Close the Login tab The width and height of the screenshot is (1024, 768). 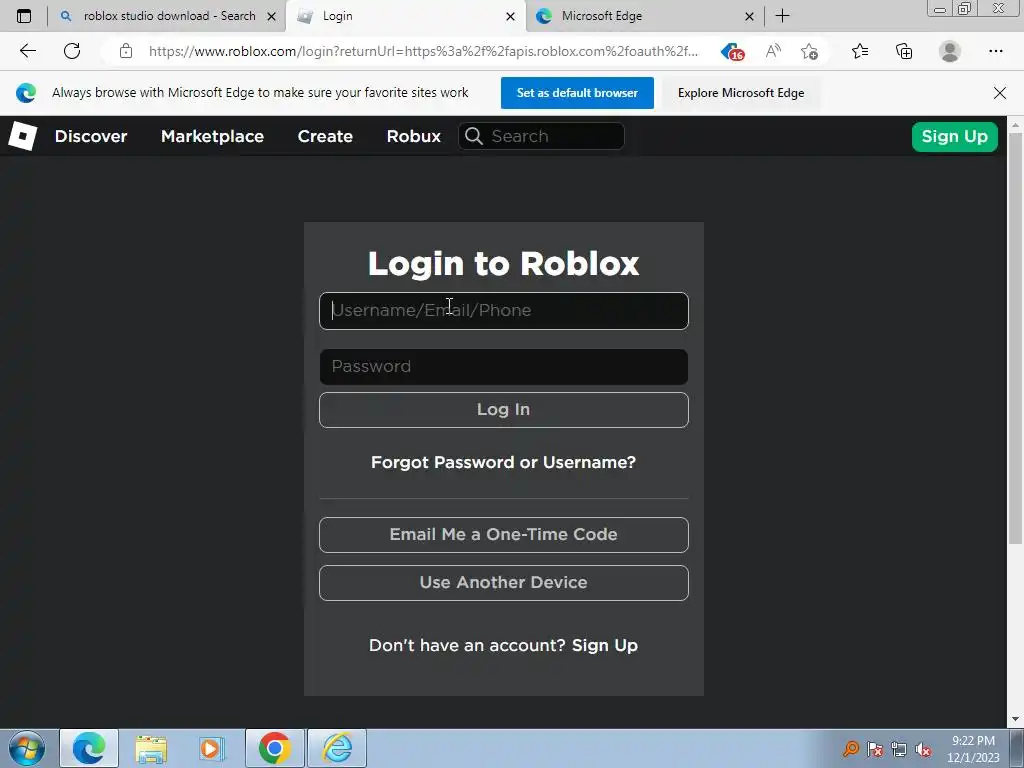pyautogui.click(x=511, y=16)
